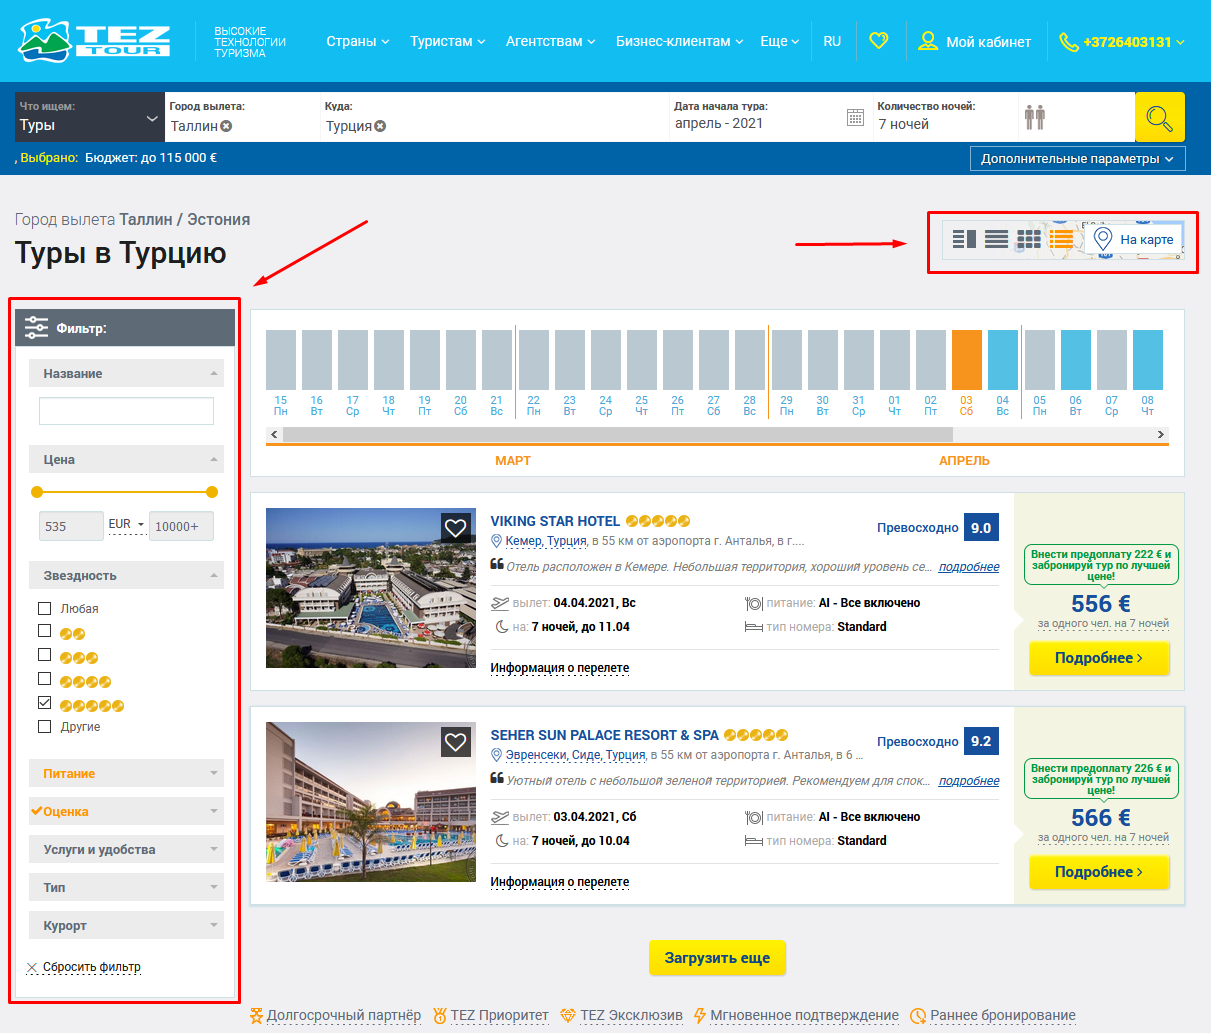Check the three-star rating checkbox

click(x=44, y=654)
